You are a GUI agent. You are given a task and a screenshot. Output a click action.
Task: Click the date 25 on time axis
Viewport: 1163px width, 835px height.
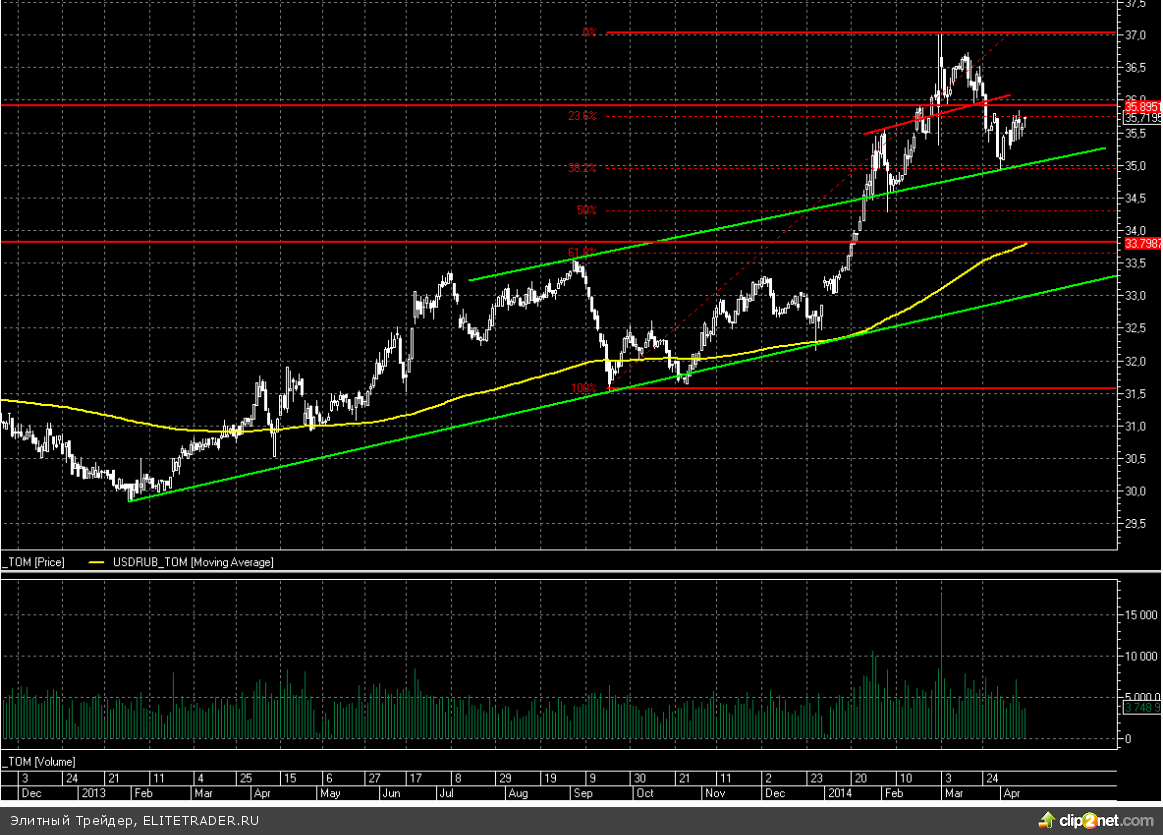246,778
